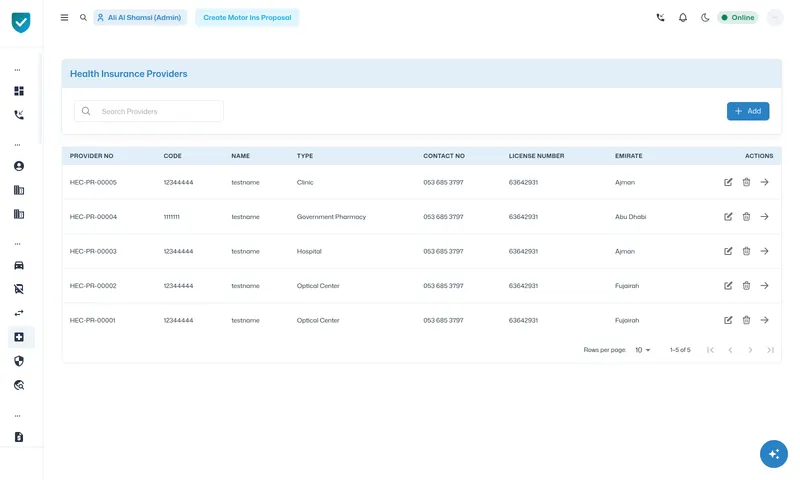Open the phone call icon in the header
Image resolution: width=800 pixels, height=480 pixels.
click(660, 17)
